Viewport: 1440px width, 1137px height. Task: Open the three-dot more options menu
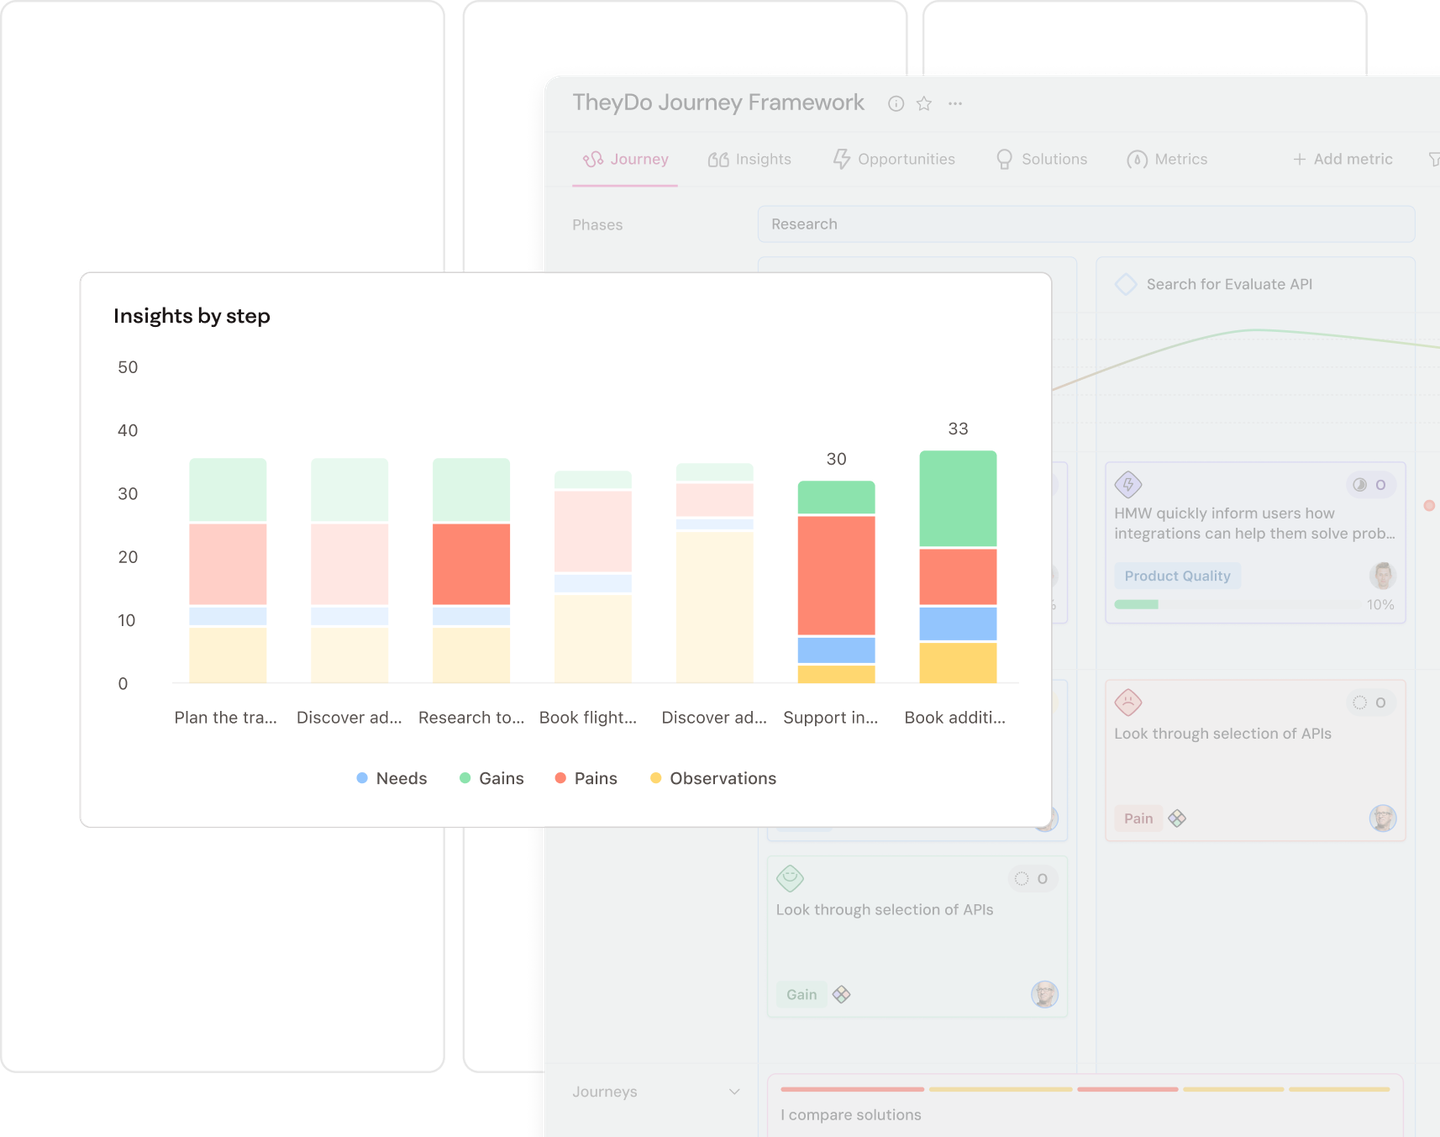955,104
